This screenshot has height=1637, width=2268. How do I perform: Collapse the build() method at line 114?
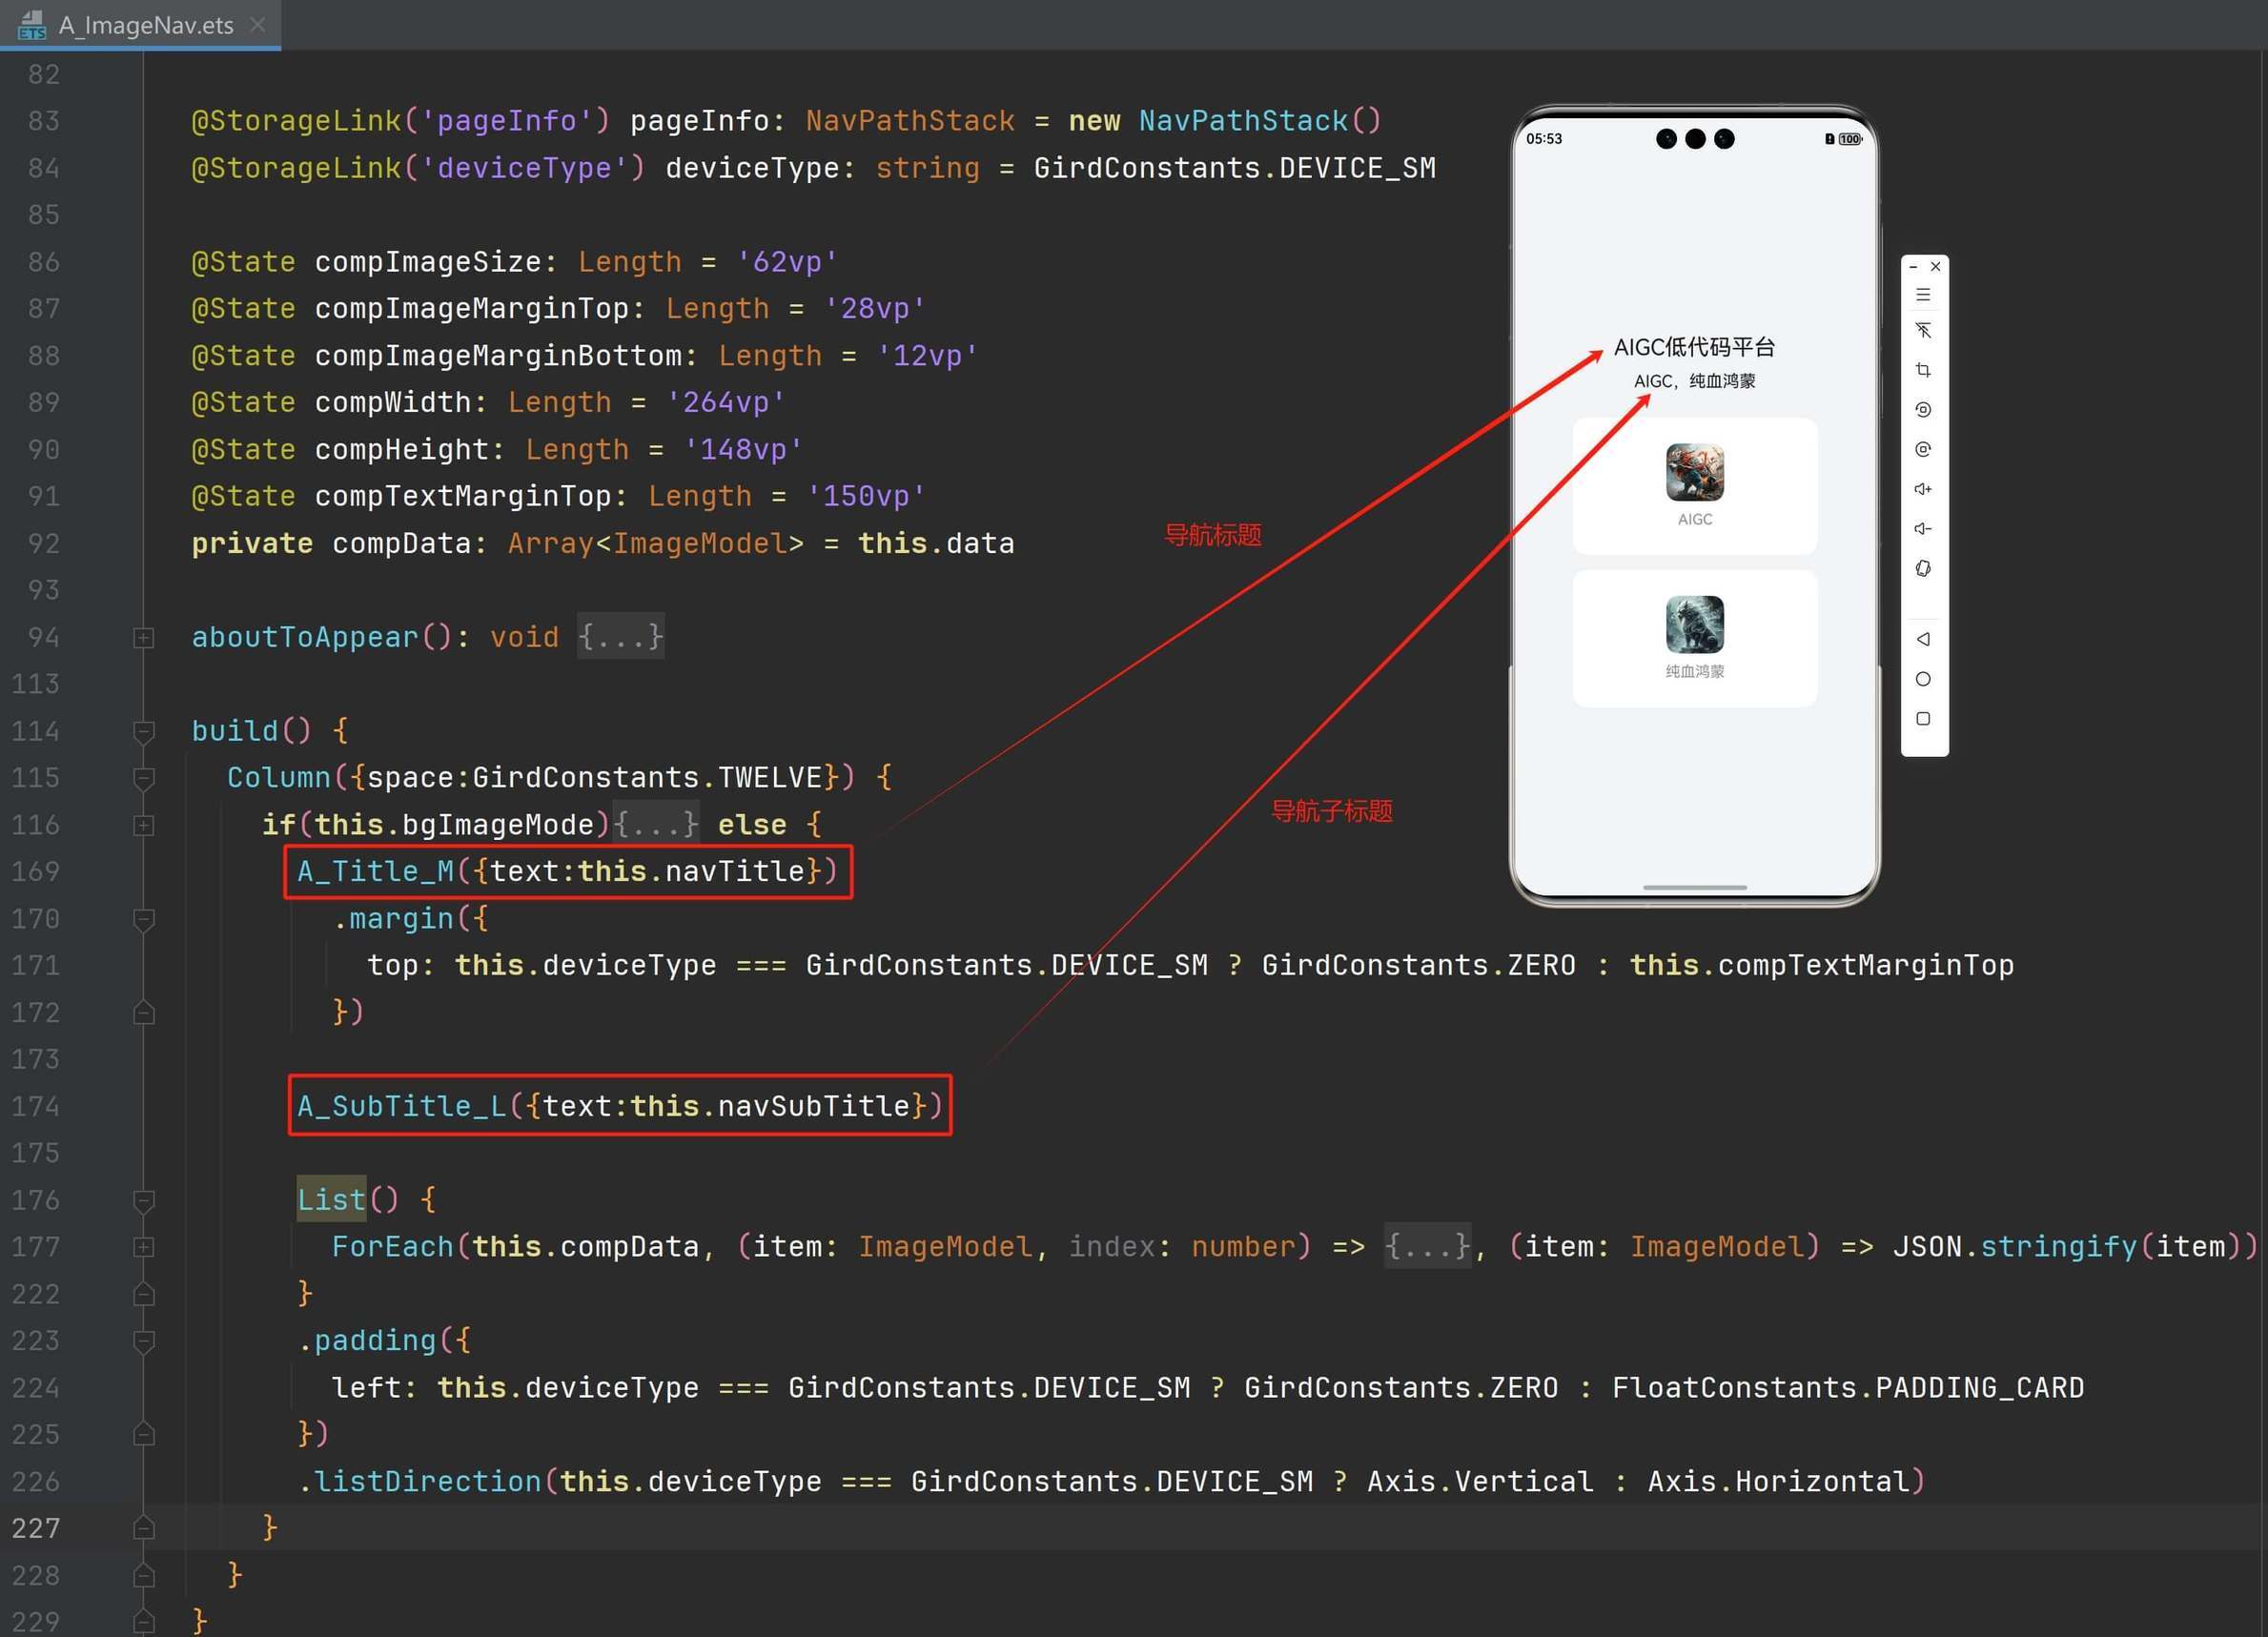(x=143, y=731)
